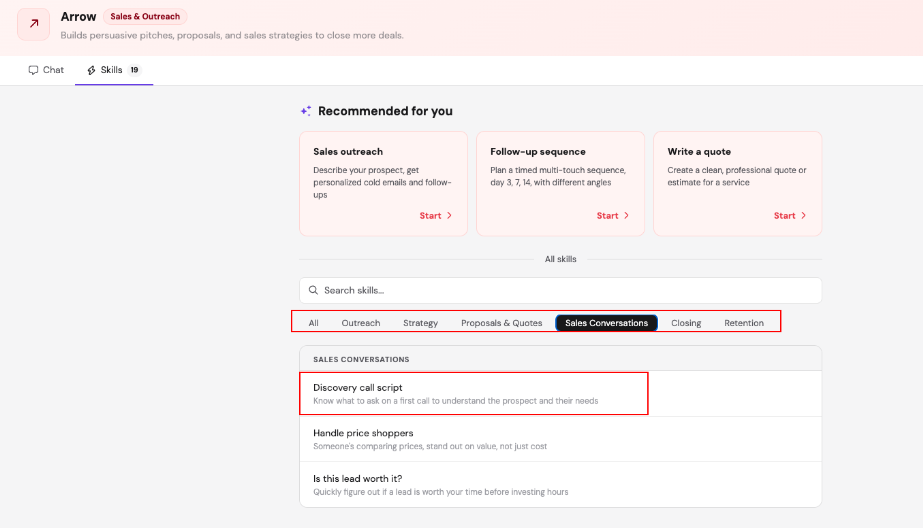Click the Arrow agent logo icon
The height and width of the screenshot is (528, 923).
[x=33, y=24]
